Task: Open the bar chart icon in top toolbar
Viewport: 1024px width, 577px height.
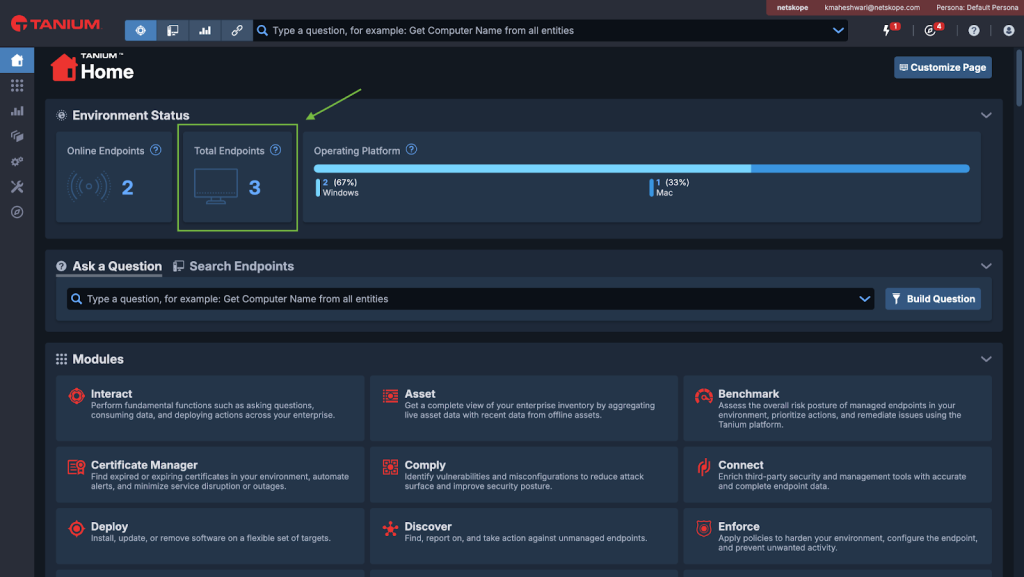Action: 204,30
